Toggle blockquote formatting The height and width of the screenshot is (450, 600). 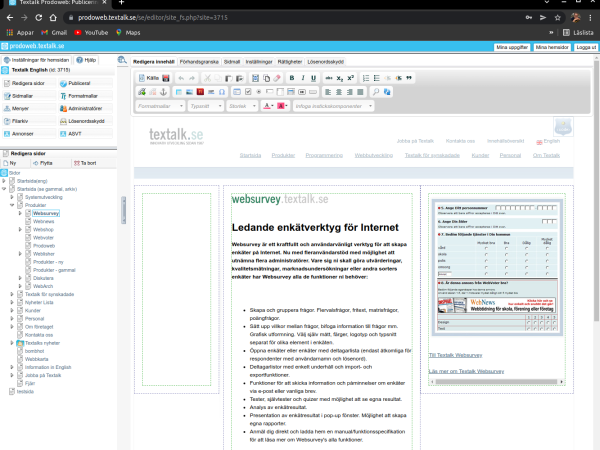pyautogui.click(x=409, y=78)
